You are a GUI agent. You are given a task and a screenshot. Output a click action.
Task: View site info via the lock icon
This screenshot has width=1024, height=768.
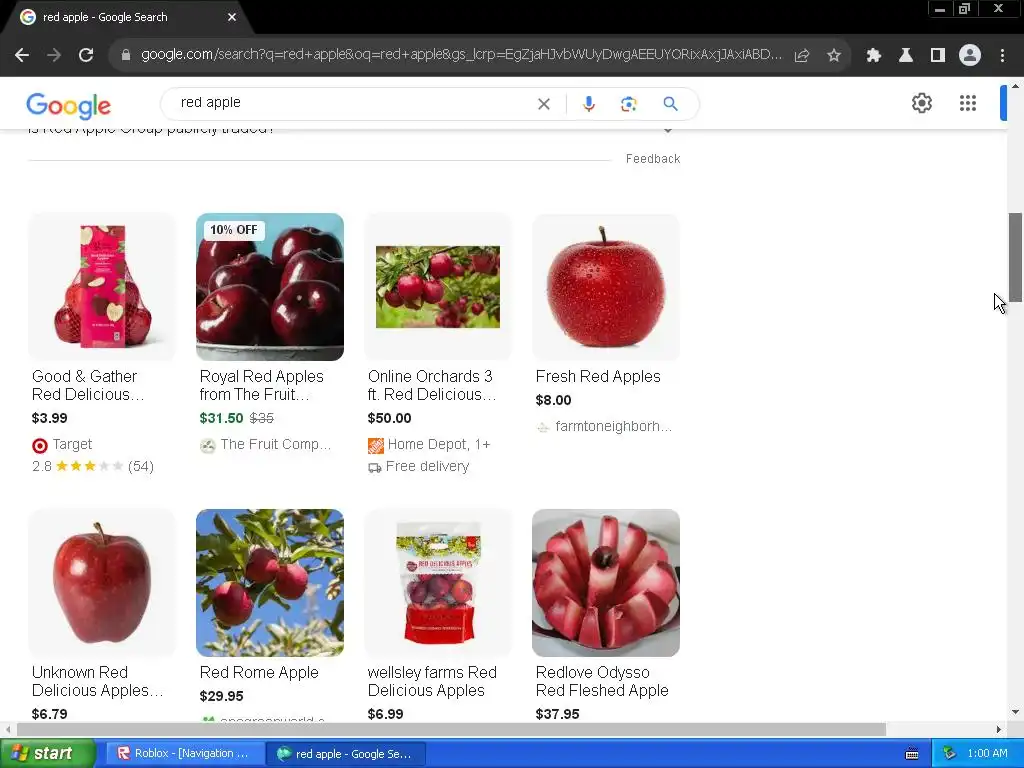click(x=126, y=55)
